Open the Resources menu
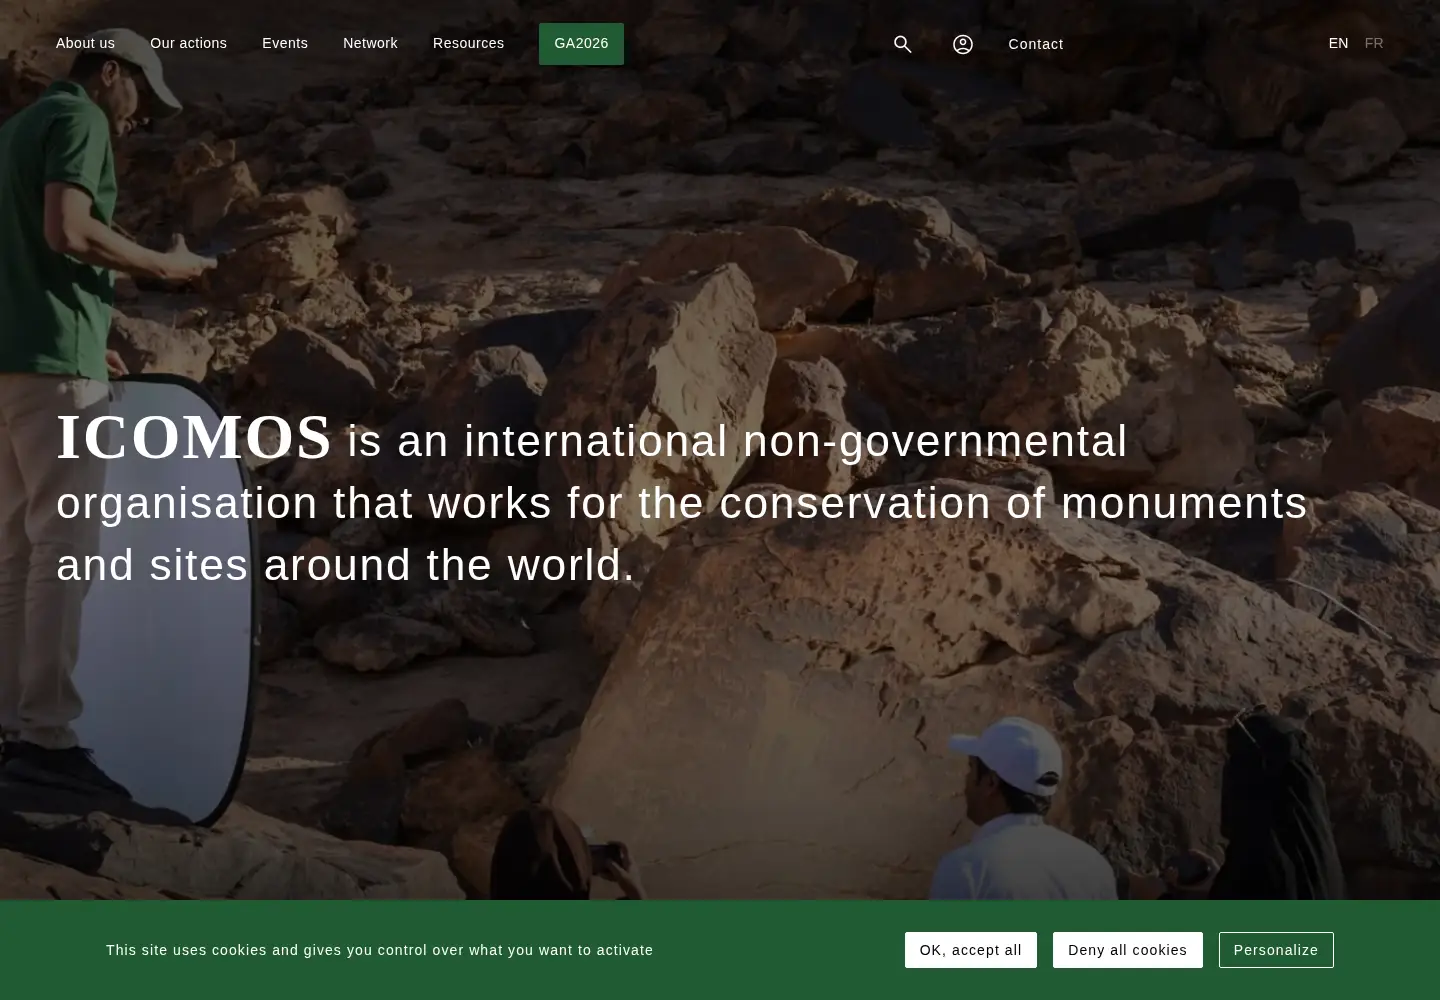This screenshot has width=1440, height=1000. [468, 43]
